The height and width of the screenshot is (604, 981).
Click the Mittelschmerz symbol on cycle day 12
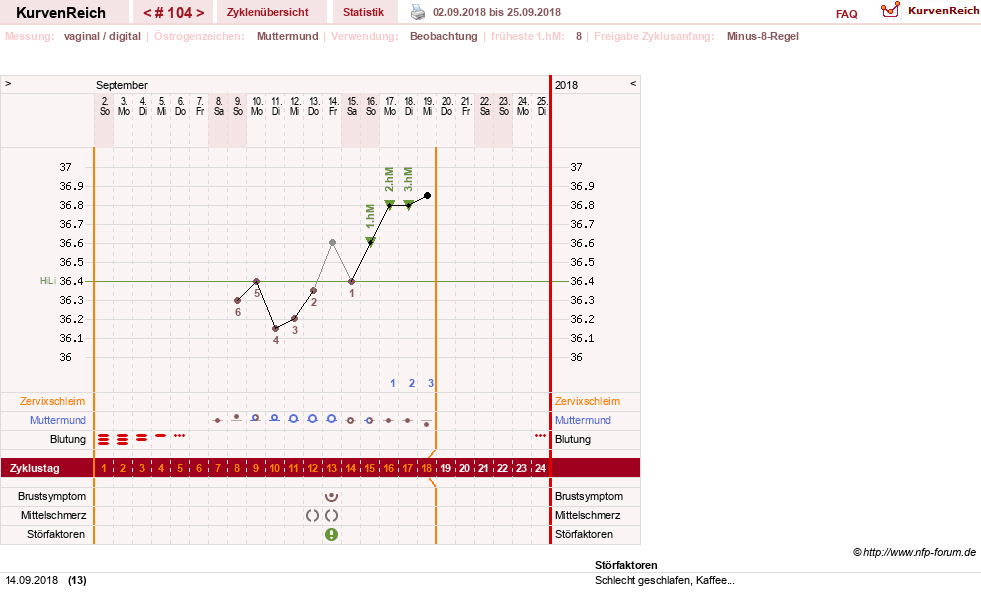coord(312,516)
